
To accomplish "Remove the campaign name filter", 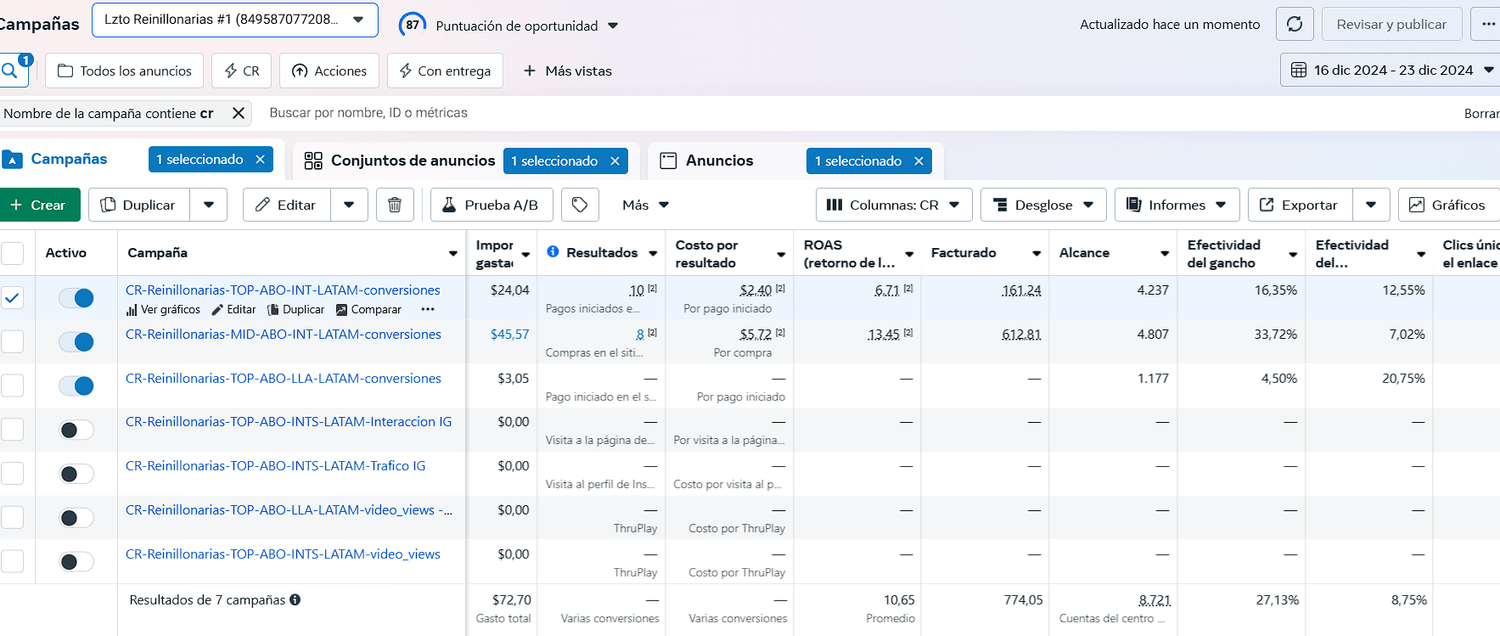I will click(238, 113).
